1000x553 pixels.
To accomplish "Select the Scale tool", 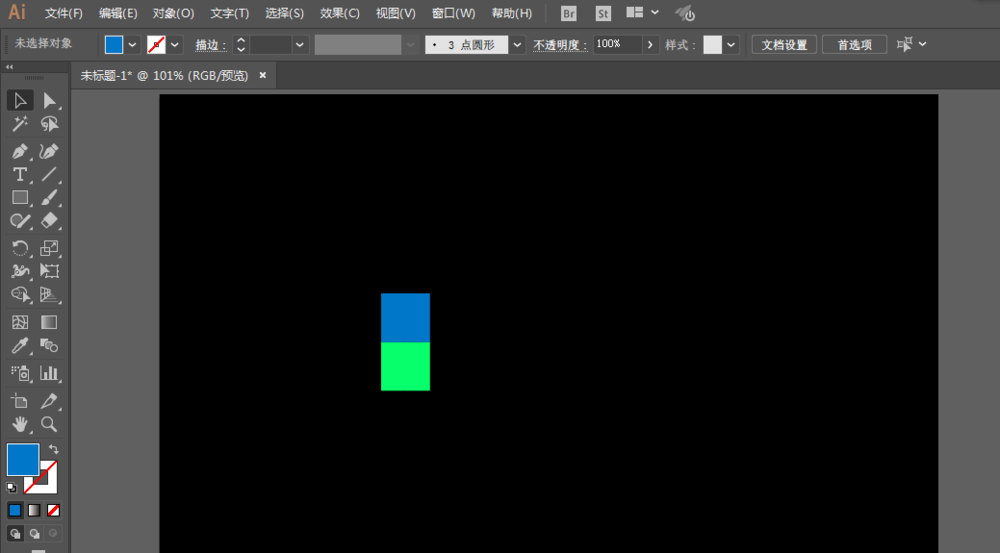I will [x=49, y=248].
